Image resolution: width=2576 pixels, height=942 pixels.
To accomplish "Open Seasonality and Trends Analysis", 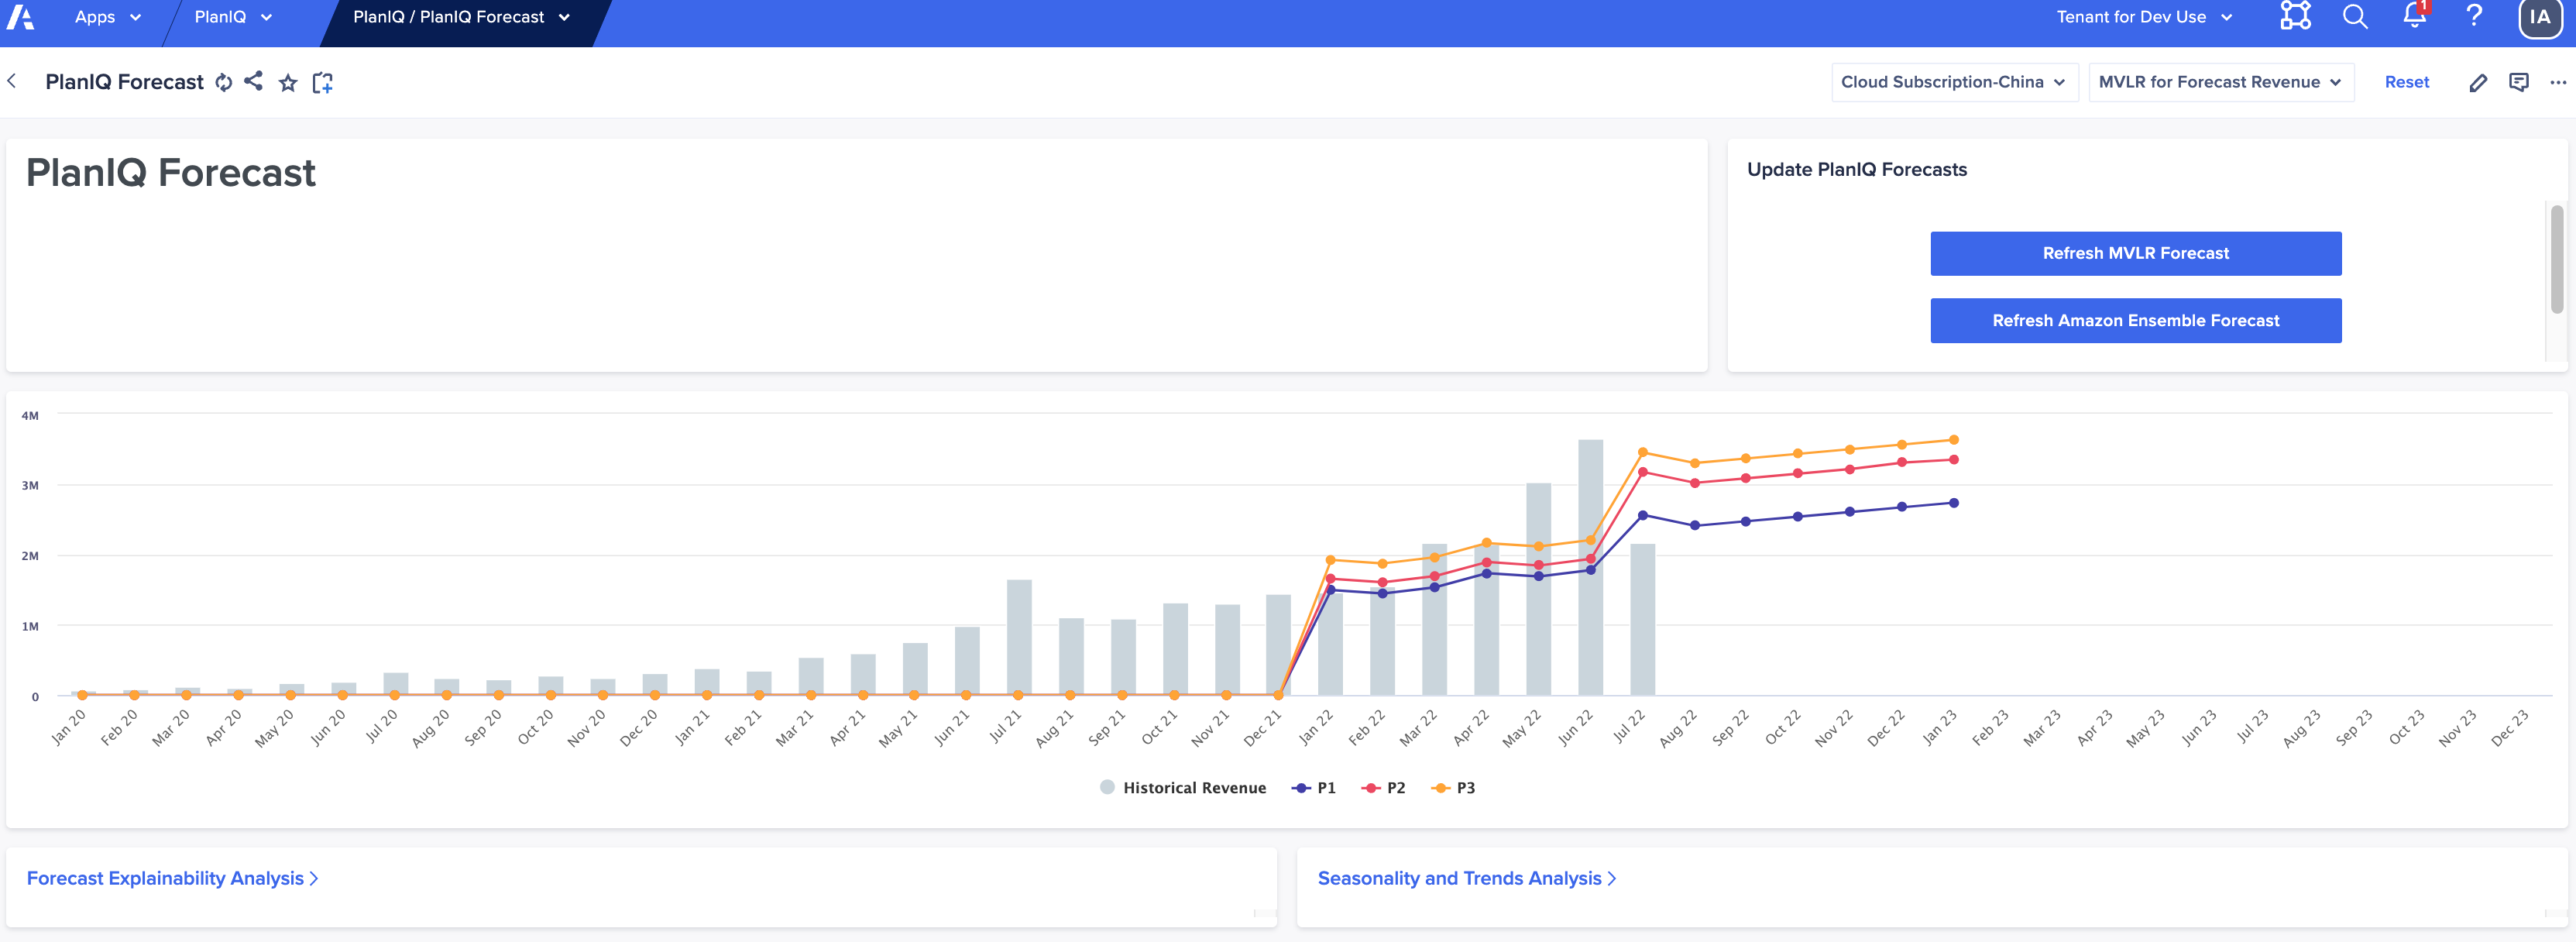I will (1464, 877).
